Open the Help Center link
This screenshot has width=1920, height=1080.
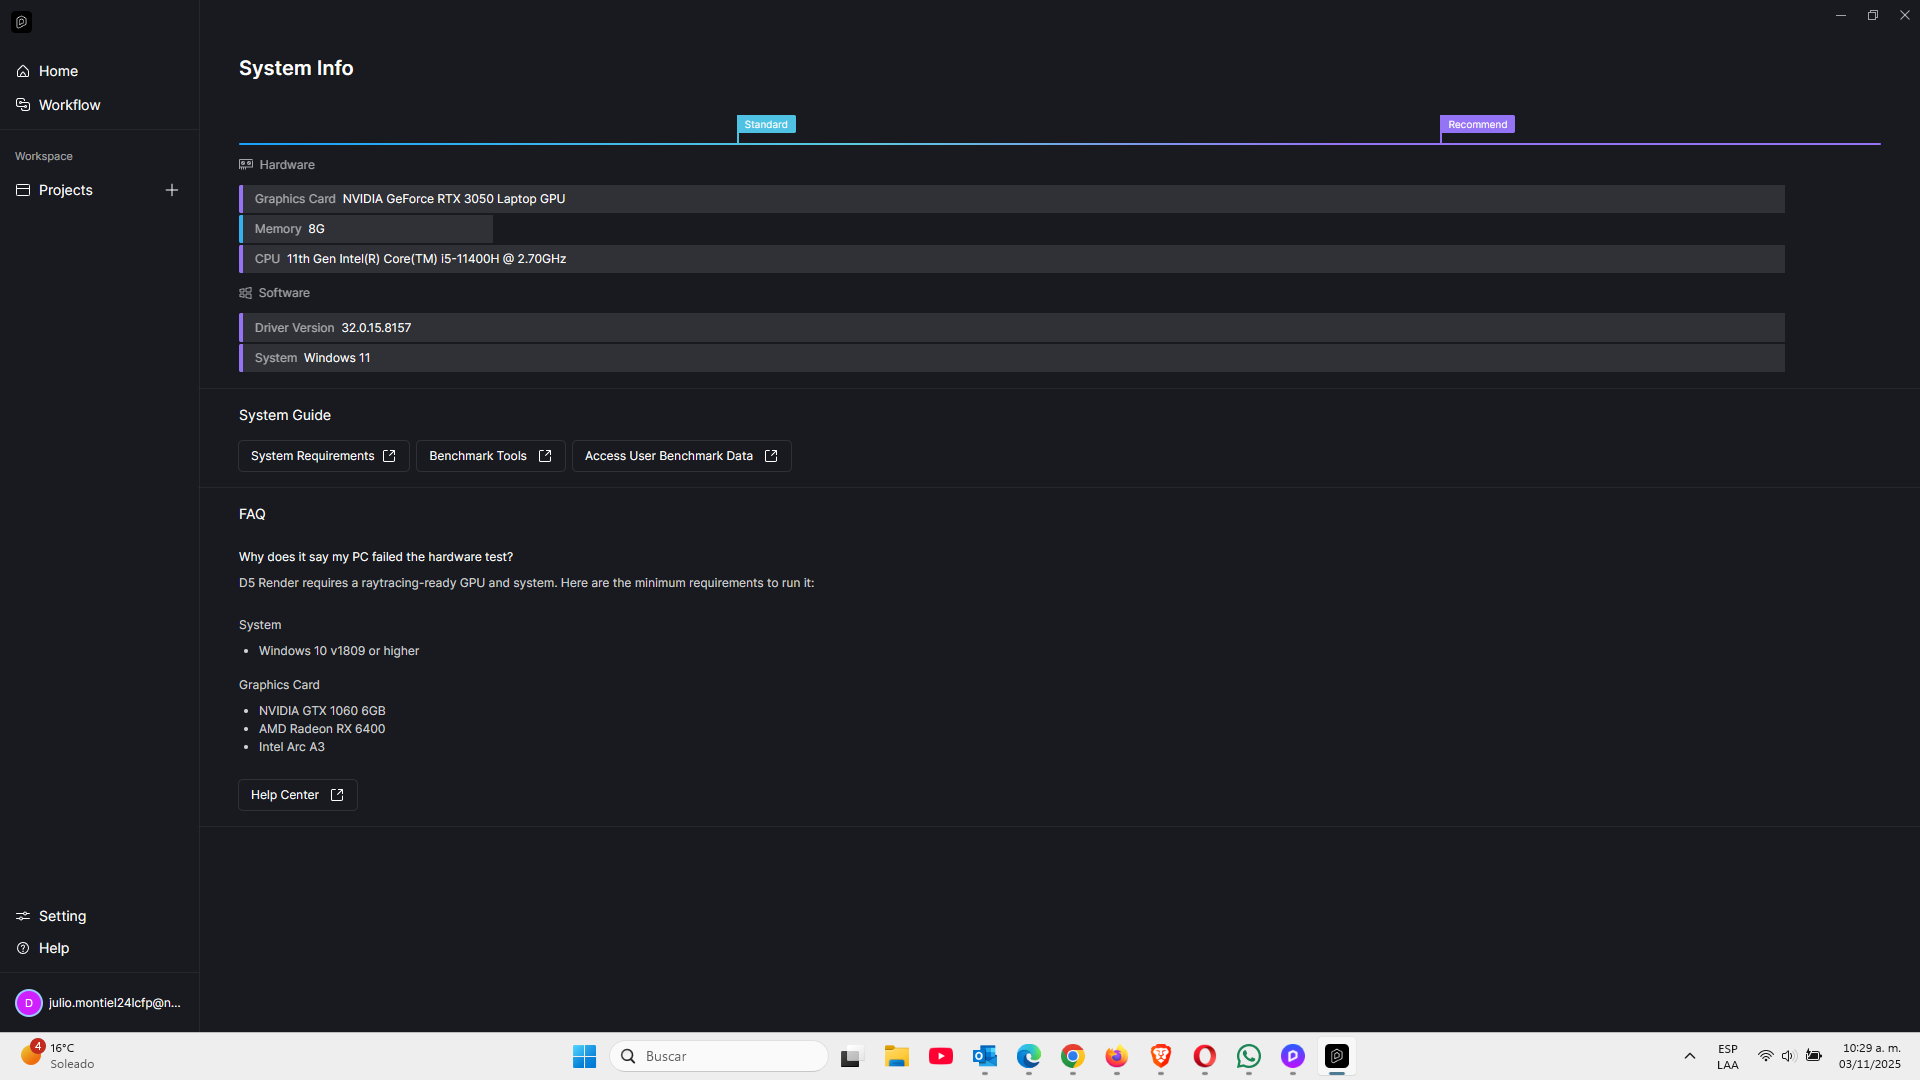[297, 795]
